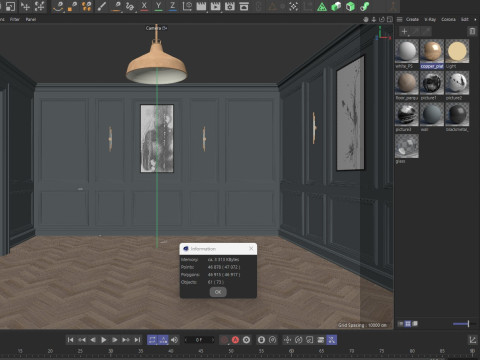The height and width of the screenshot is (360, 480).
Task: Open the viewport Filter menu
Action: pyautogui.click(x=15, y=19)
